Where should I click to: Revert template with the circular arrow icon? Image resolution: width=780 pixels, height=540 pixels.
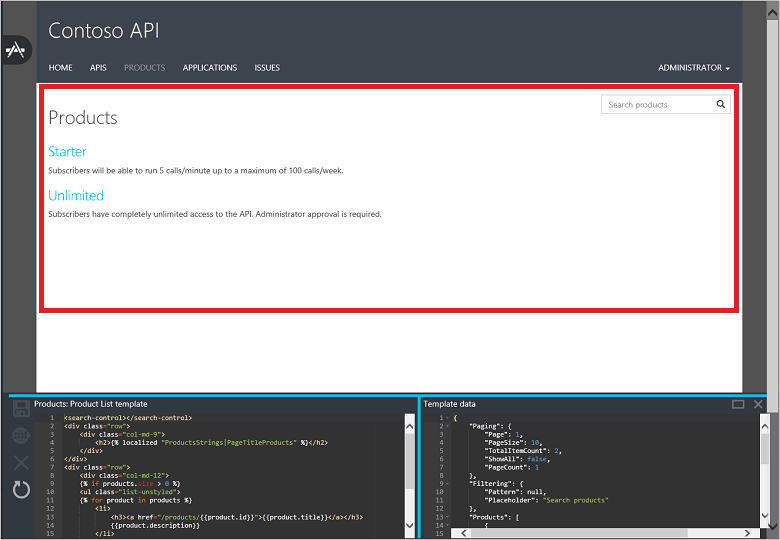pos(21,490)
